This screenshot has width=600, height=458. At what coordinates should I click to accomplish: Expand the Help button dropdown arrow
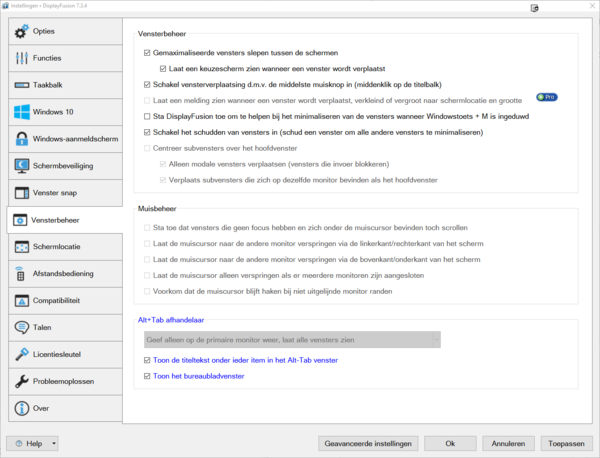[54, 443]
